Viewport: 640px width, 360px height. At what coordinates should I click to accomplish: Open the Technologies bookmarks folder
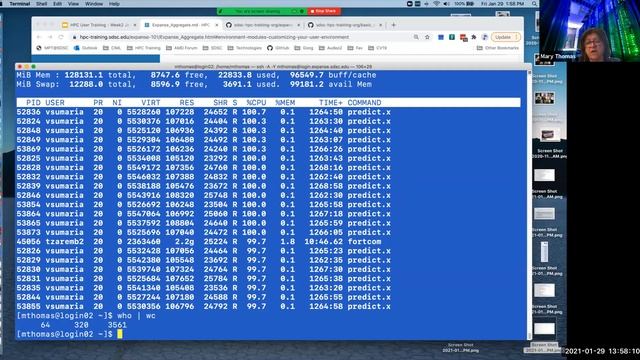[244, 48]
